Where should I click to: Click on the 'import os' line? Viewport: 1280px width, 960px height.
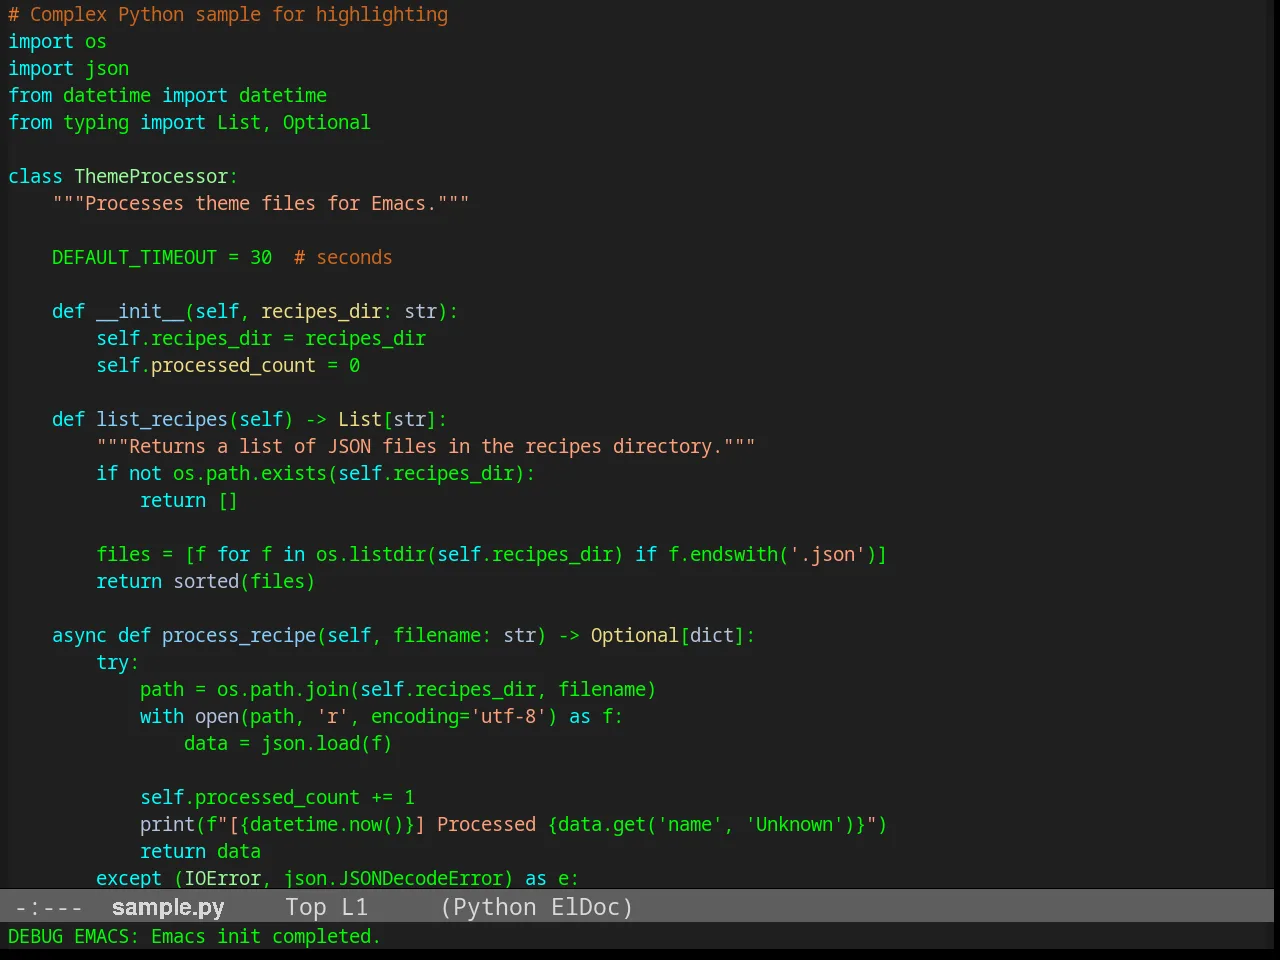coord(57,42)
